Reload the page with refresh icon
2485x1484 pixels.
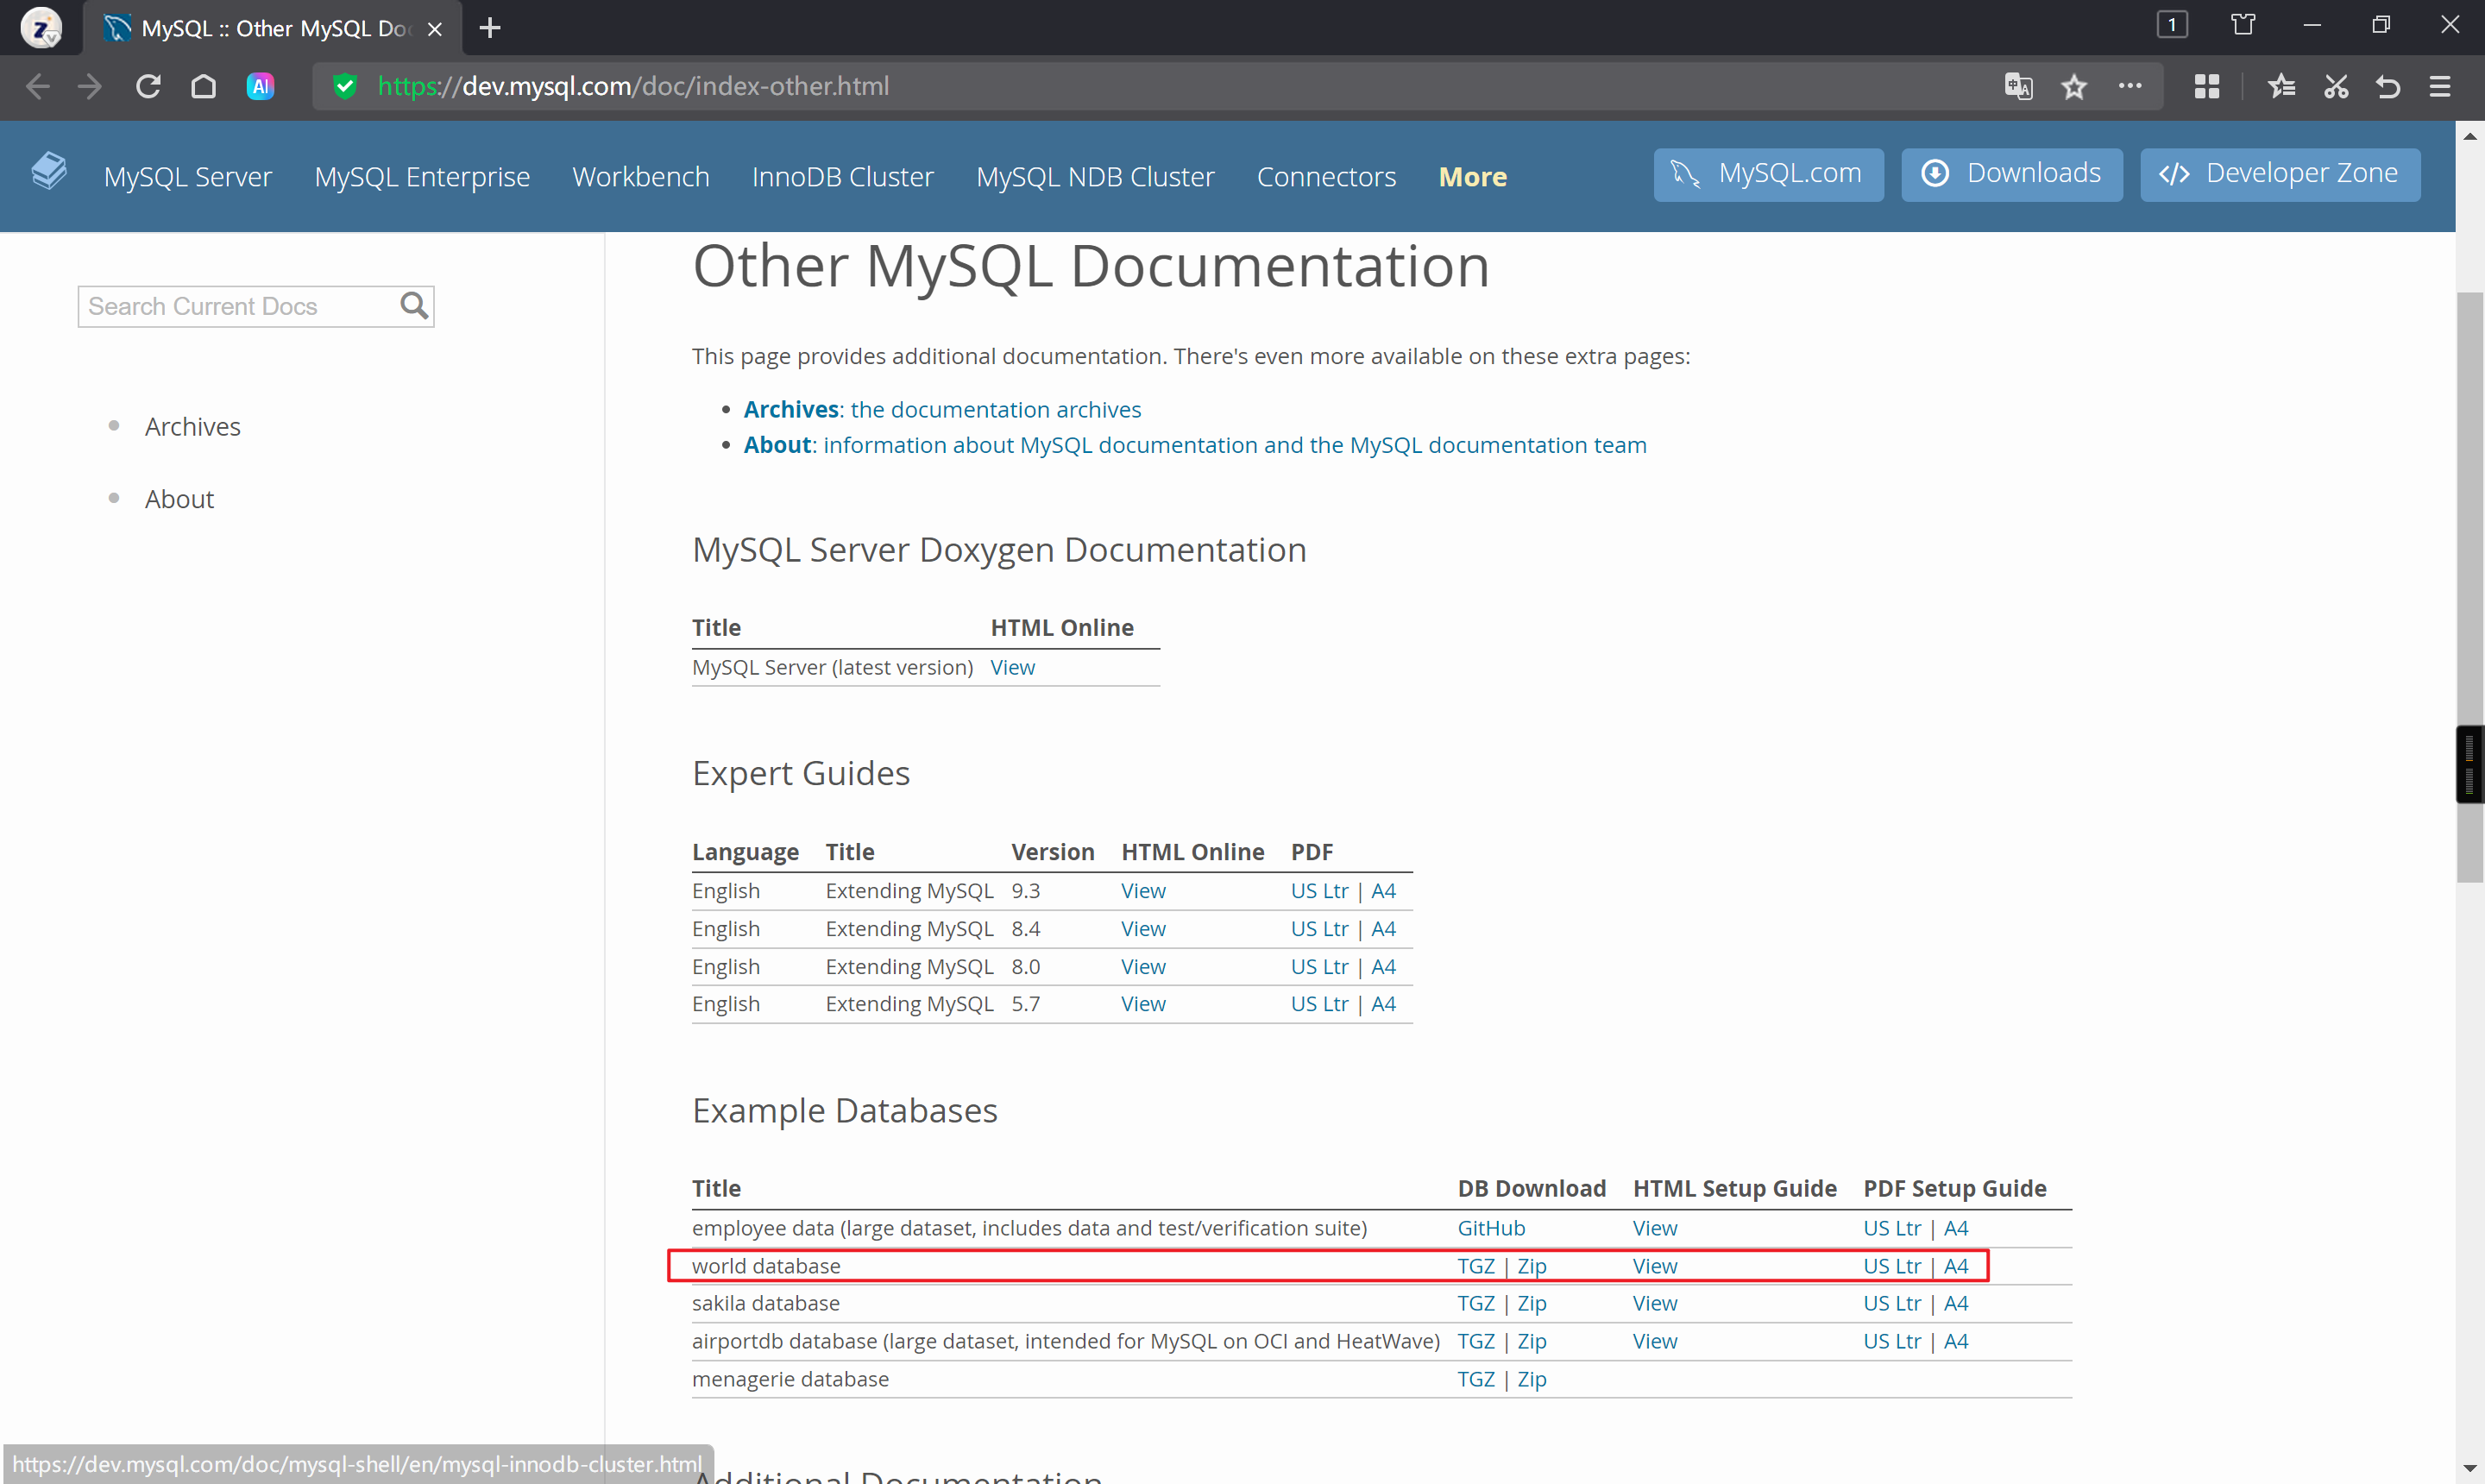tap(148, 86)
